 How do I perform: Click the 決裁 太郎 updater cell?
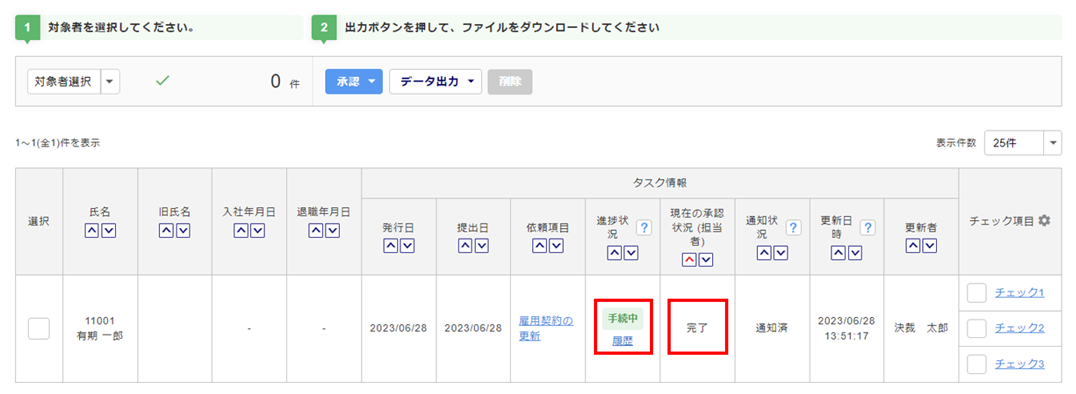(x=922, y=328)
